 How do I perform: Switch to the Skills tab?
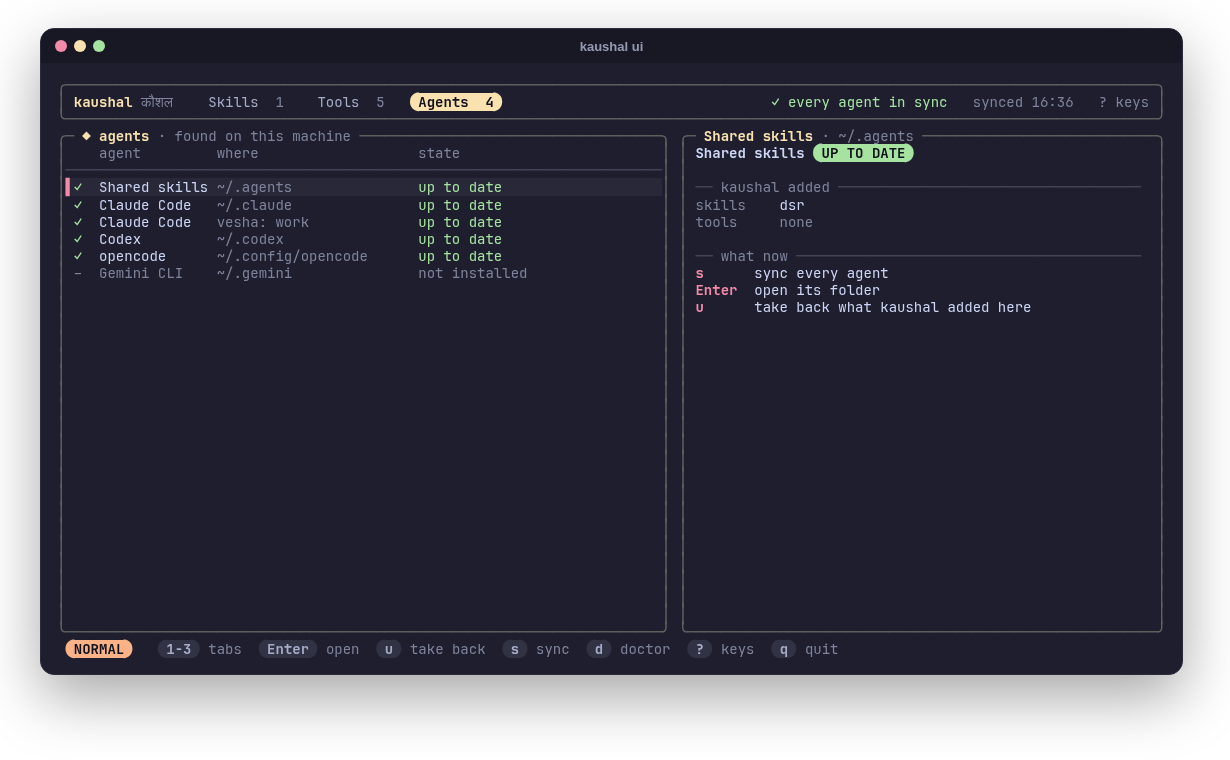coord(246,102)
